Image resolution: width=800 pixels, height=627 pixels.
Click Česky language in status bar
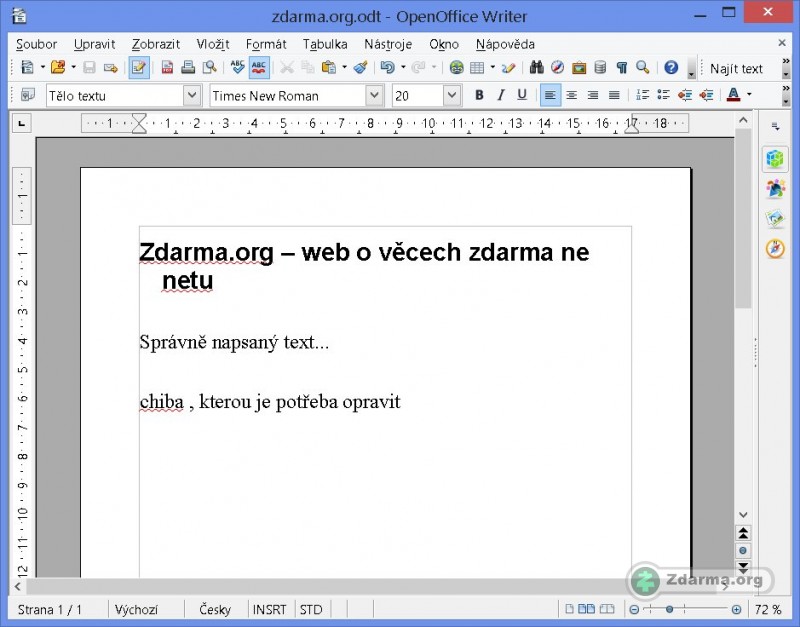coord(215,609)
